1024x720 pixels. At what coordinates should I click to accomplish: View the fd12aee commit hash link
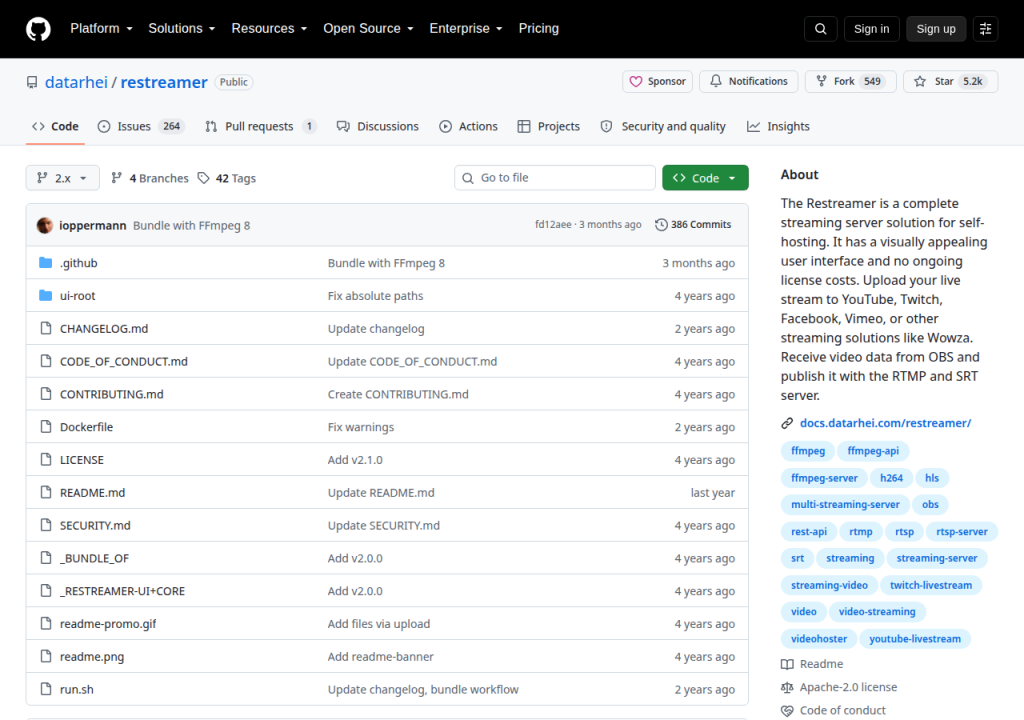point(552,225)
